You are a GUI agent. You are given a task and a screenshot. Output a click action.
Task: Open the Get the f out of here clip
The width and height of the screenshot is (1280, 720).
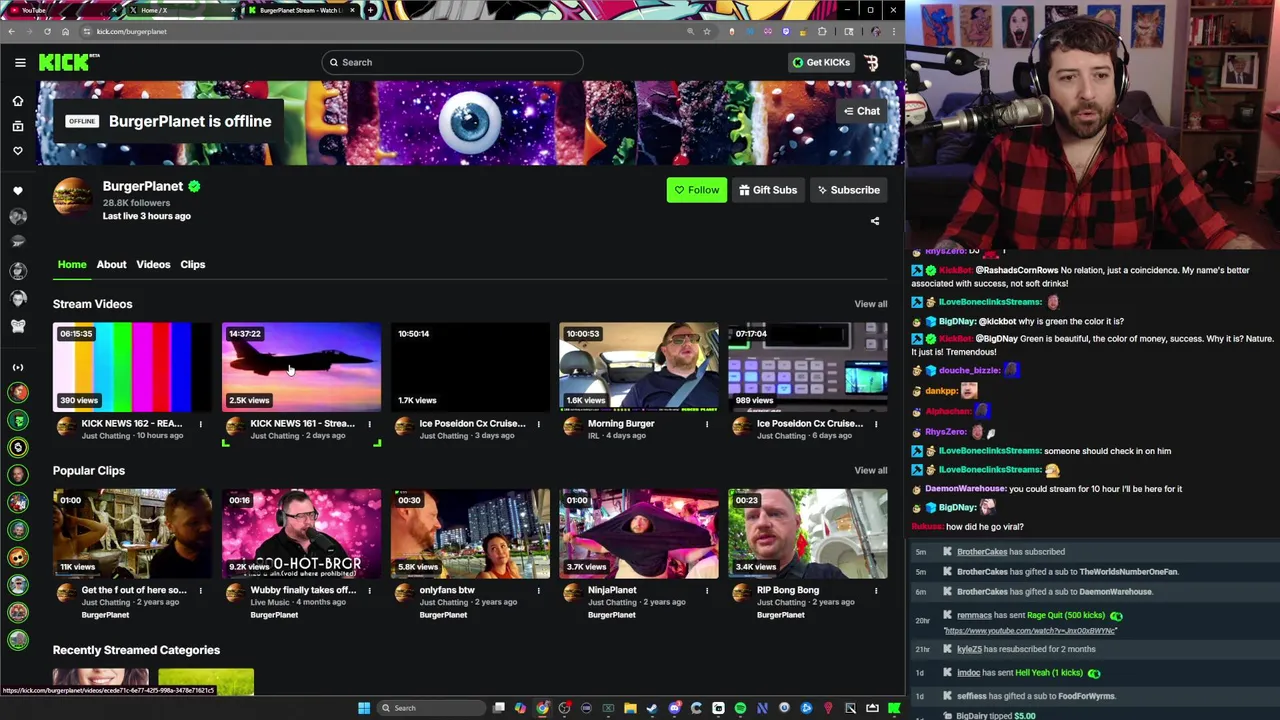pyautogui.click(x=132, y=534)
